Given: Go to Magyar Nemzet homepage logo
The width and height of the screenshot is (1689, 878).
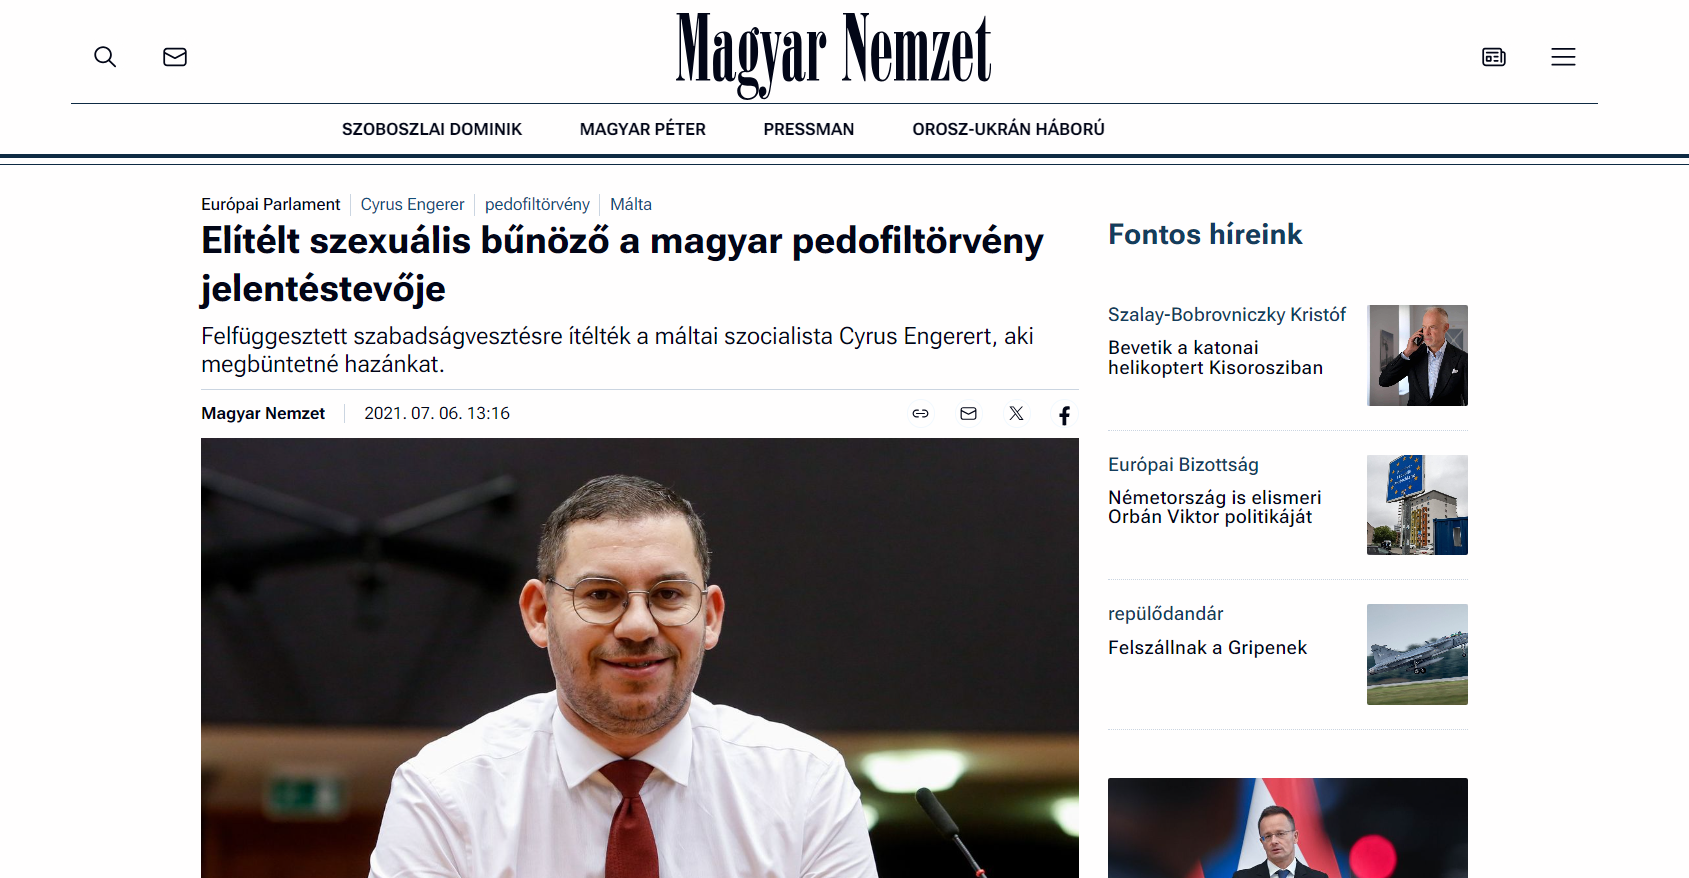Looking at the screenshot, I should (x=834, y=54).
